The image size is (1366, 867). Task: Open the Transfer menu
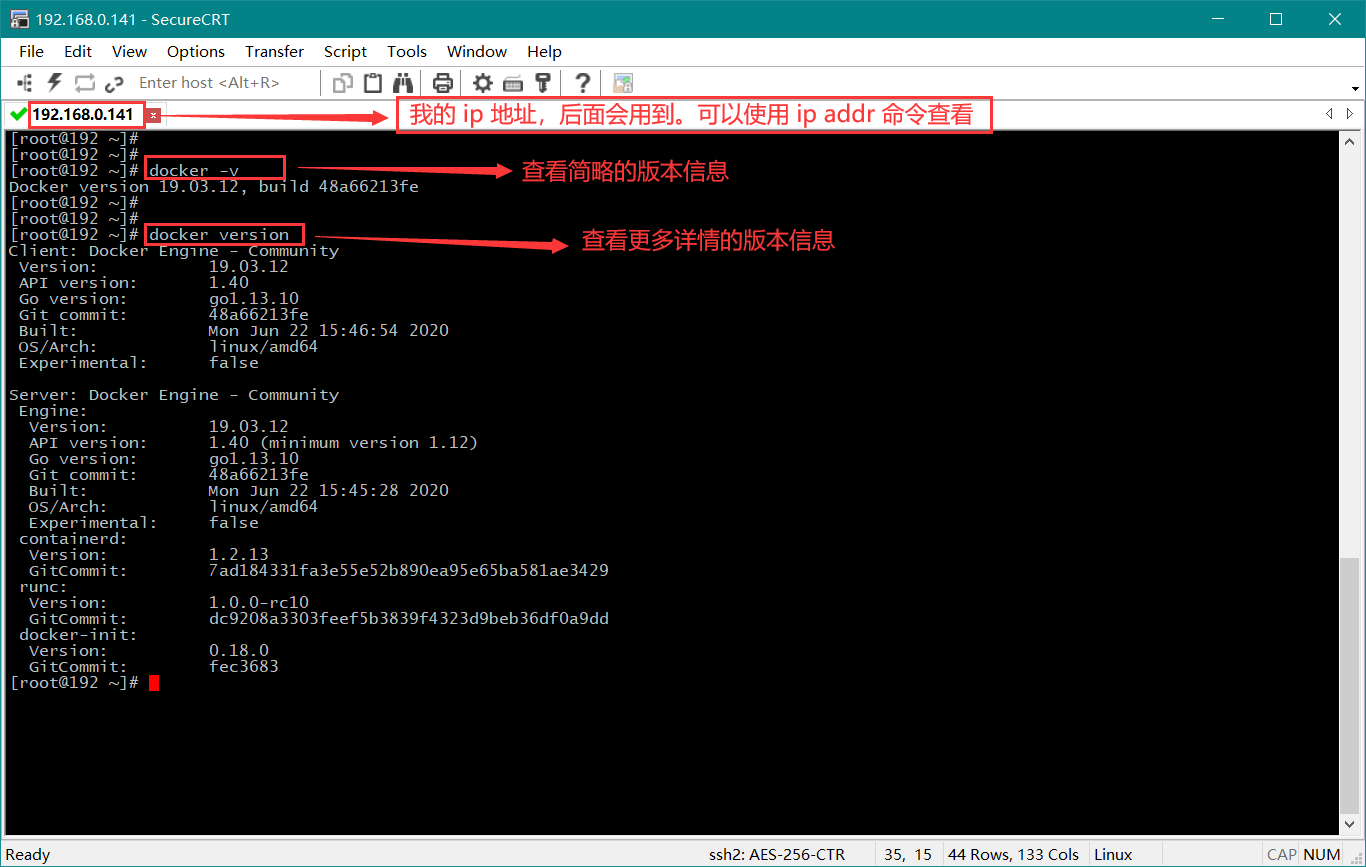(x=274, y=52)
